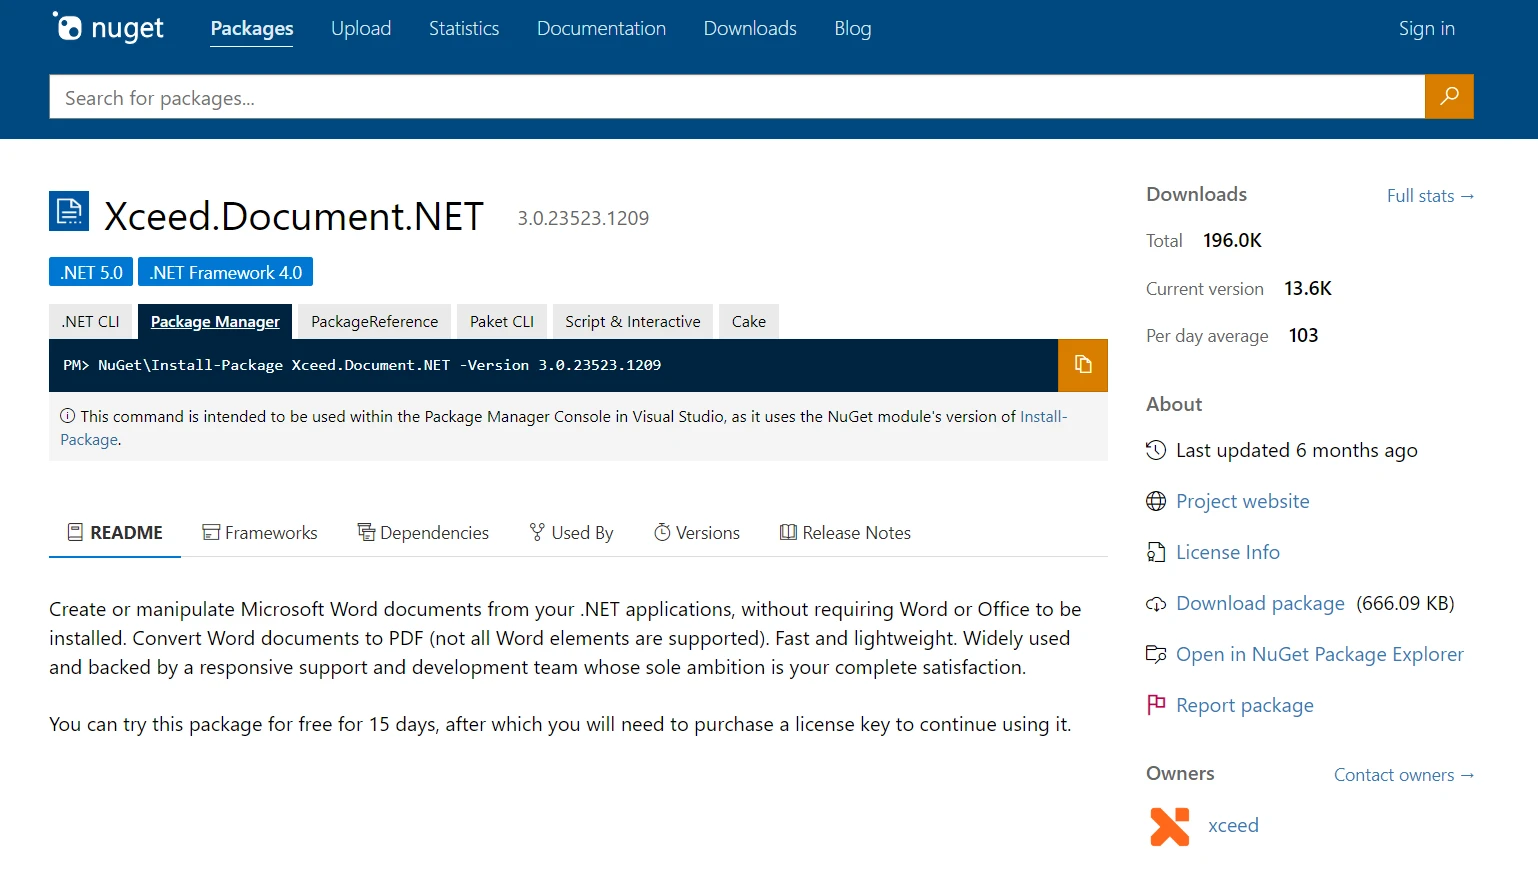Click the cloud download icon
1538x876 pixels.
click(1156, 603)
